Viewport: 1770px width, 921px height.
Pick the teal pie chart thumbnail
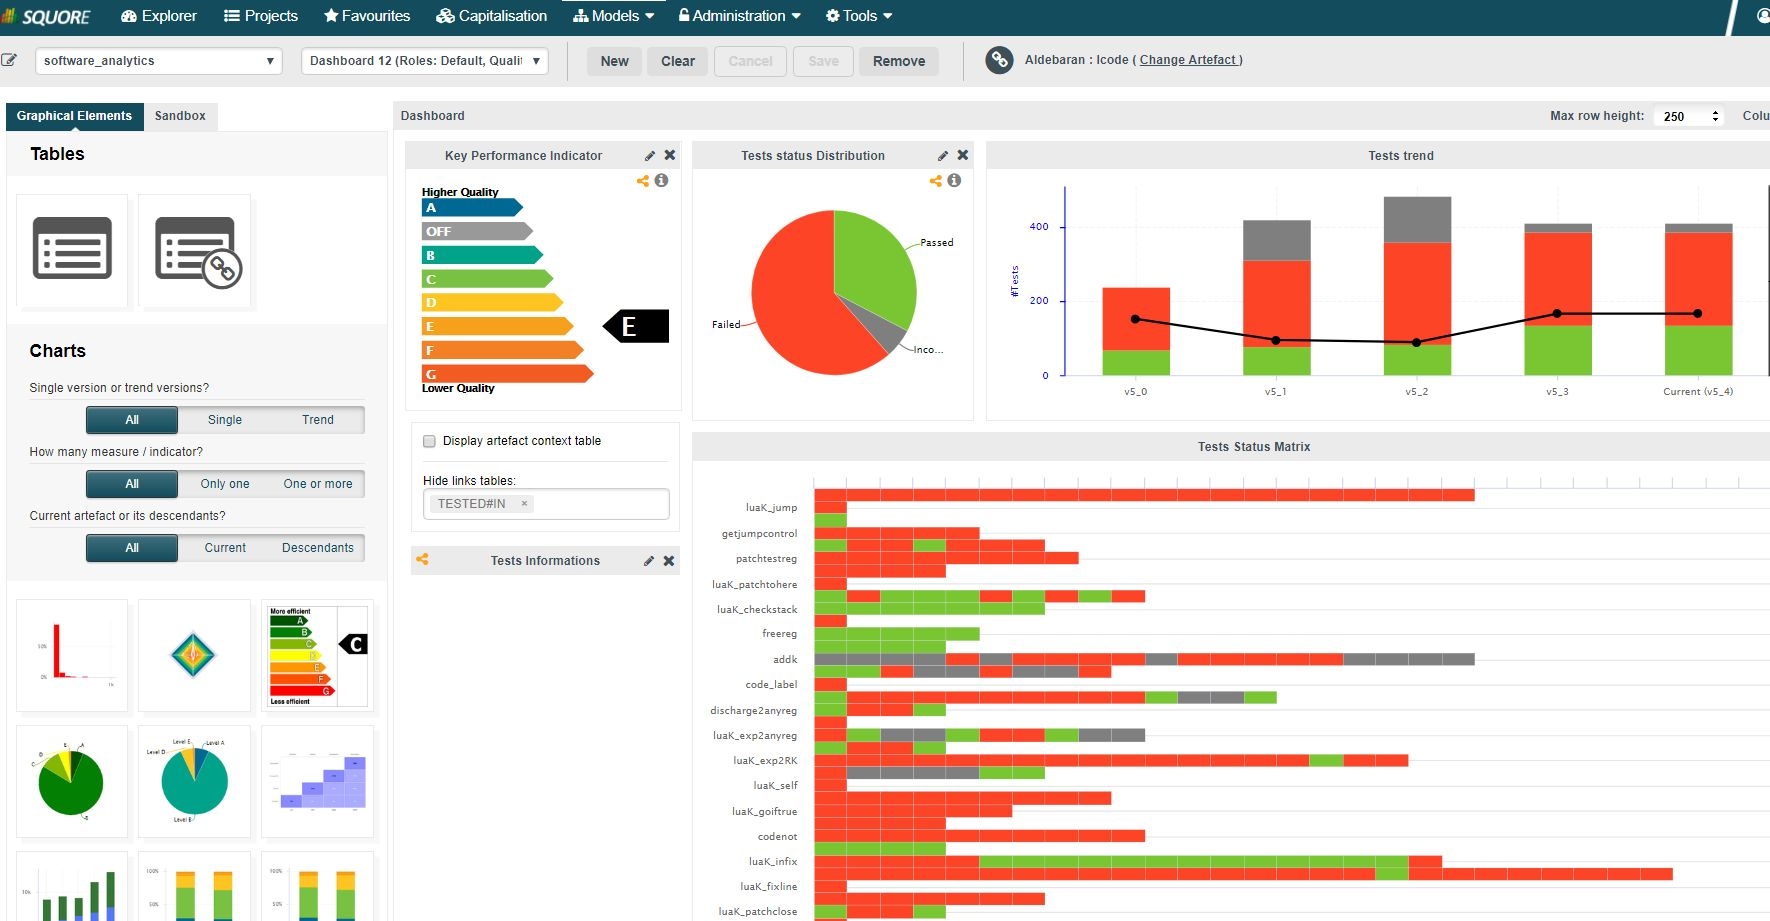194,781
